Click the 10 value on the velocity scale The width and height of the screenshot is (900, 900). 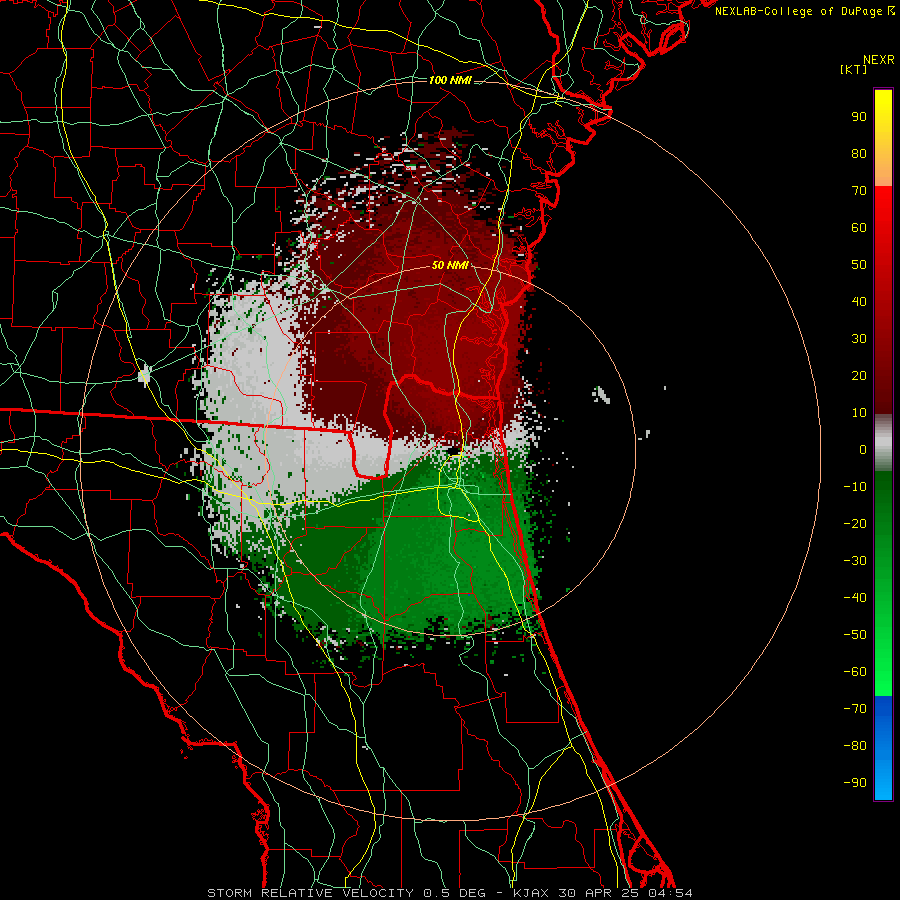(859, 413)
